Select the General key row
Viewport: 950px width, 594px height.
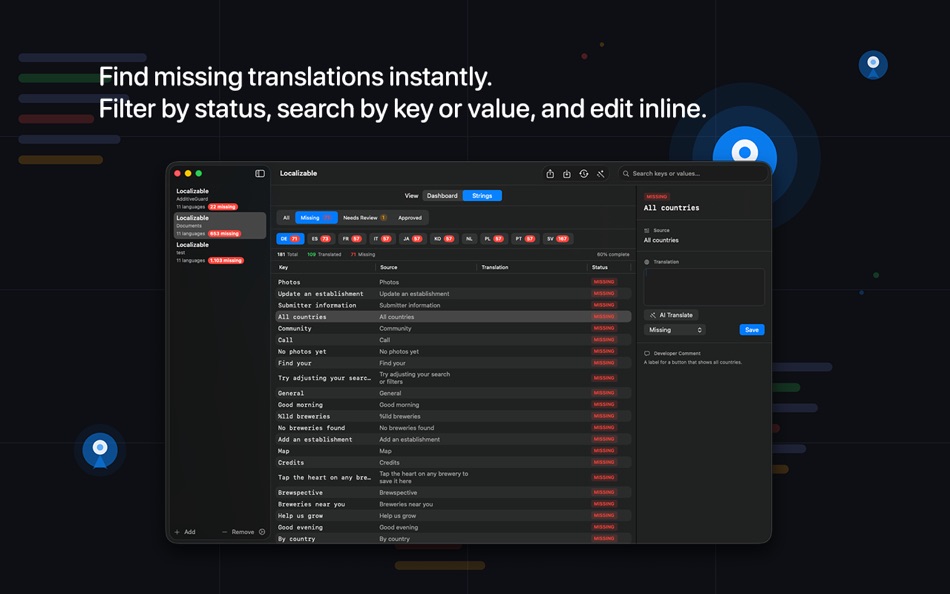(x=453, y=393)
